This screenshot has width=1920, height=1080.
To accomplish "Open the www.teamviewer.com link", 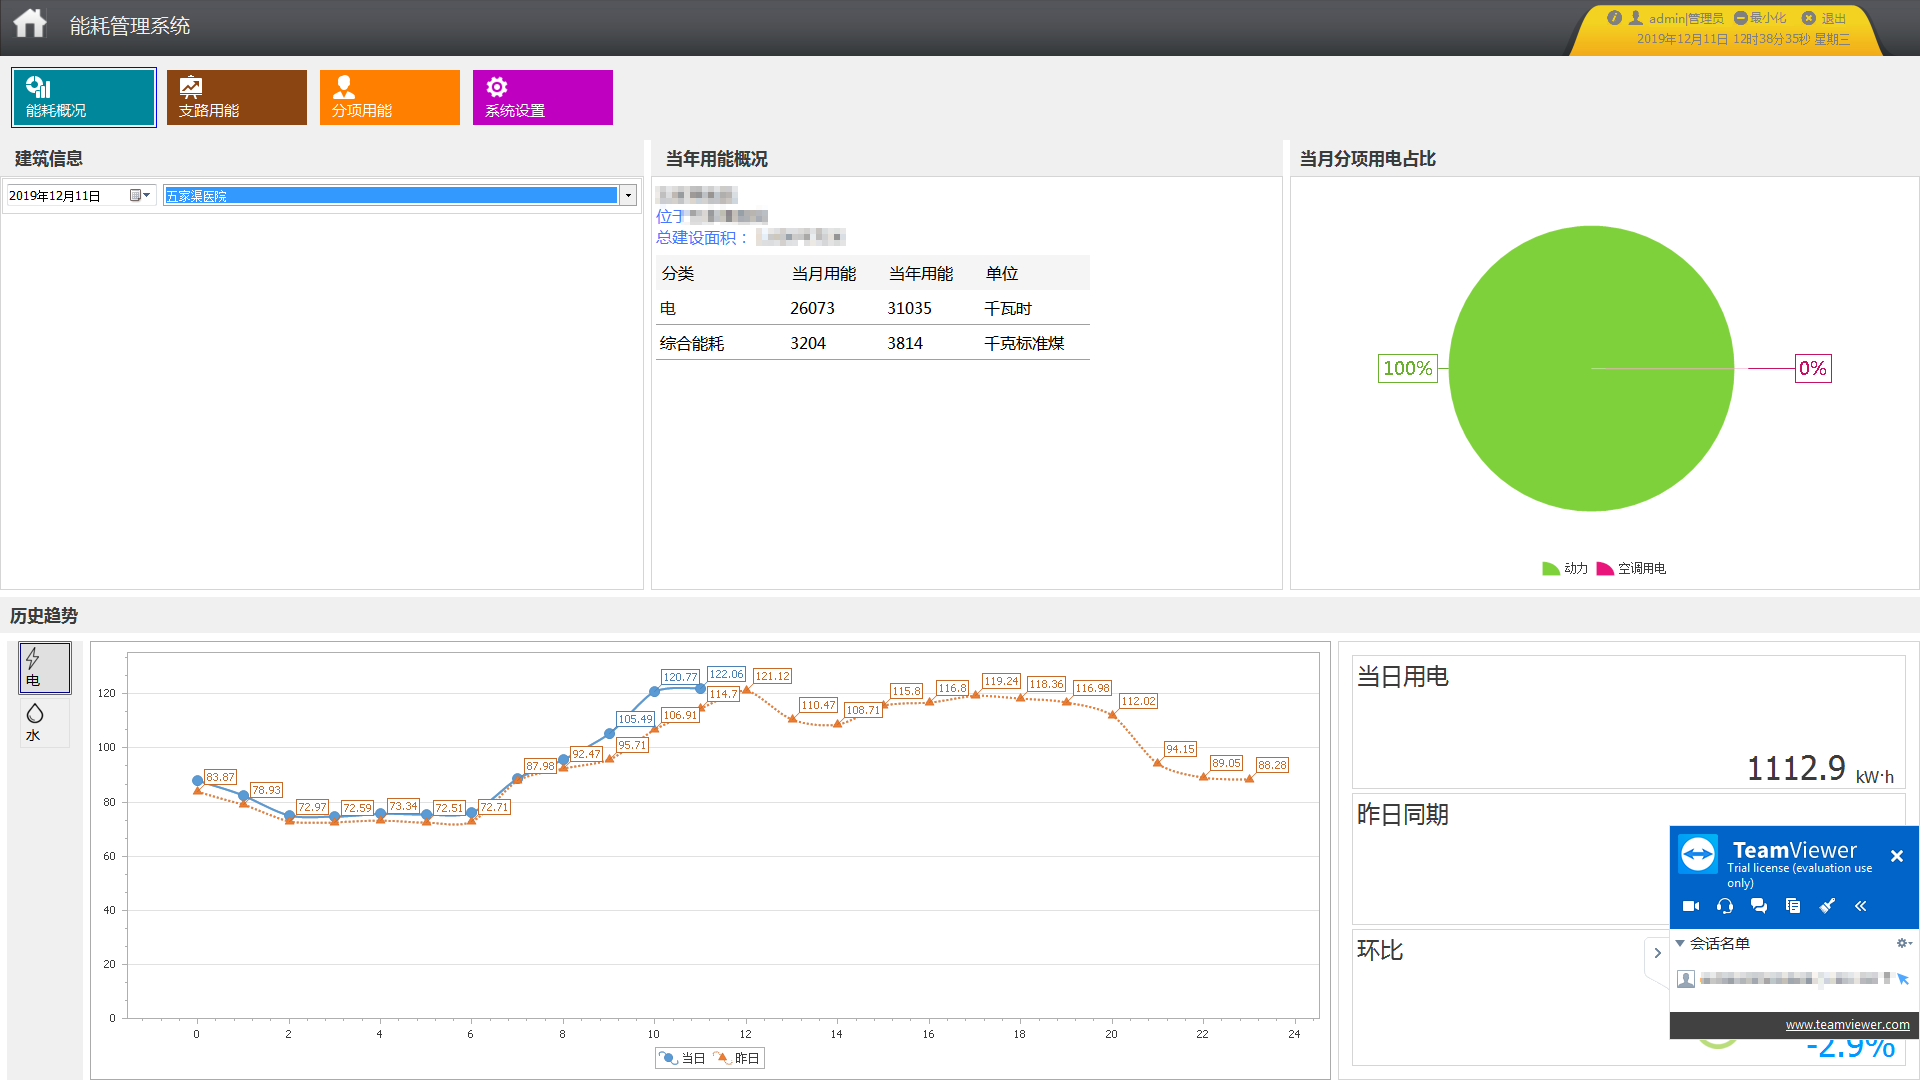I will (x=1847, y=1024).
